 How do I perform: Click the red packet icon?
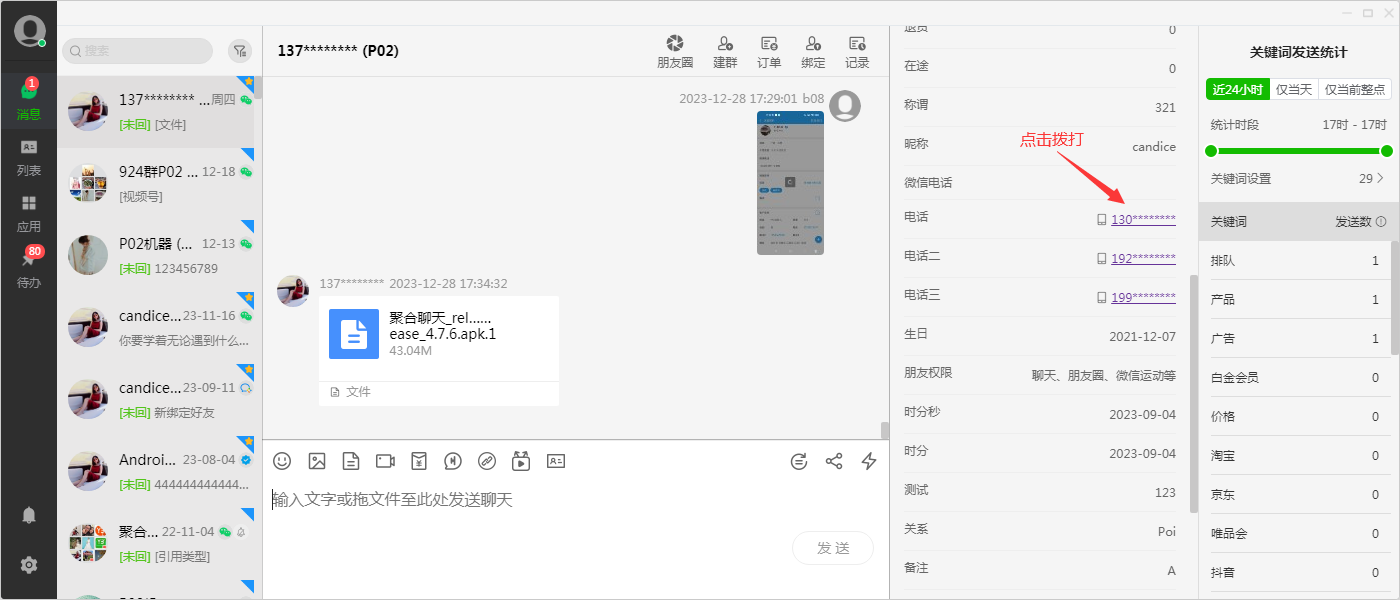click(x=419, y=461)
